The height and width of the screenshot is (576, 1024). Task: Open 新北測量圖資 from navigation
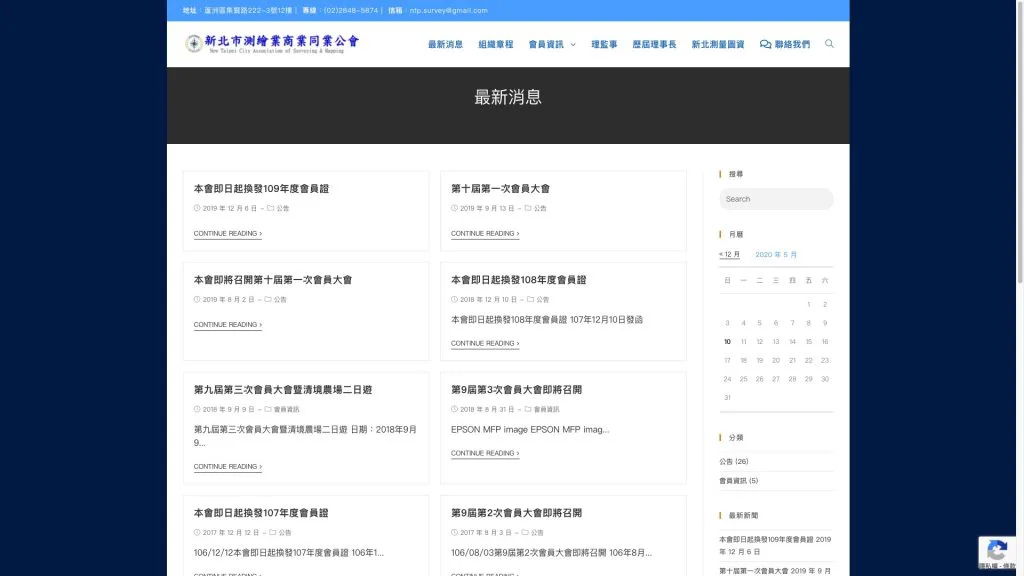pyautogui.click(x=717, y=45)
